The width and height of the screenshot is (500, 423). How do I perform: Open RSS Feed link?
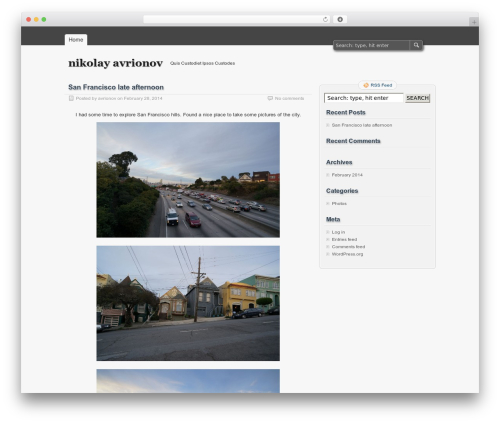tap(381, 85)
